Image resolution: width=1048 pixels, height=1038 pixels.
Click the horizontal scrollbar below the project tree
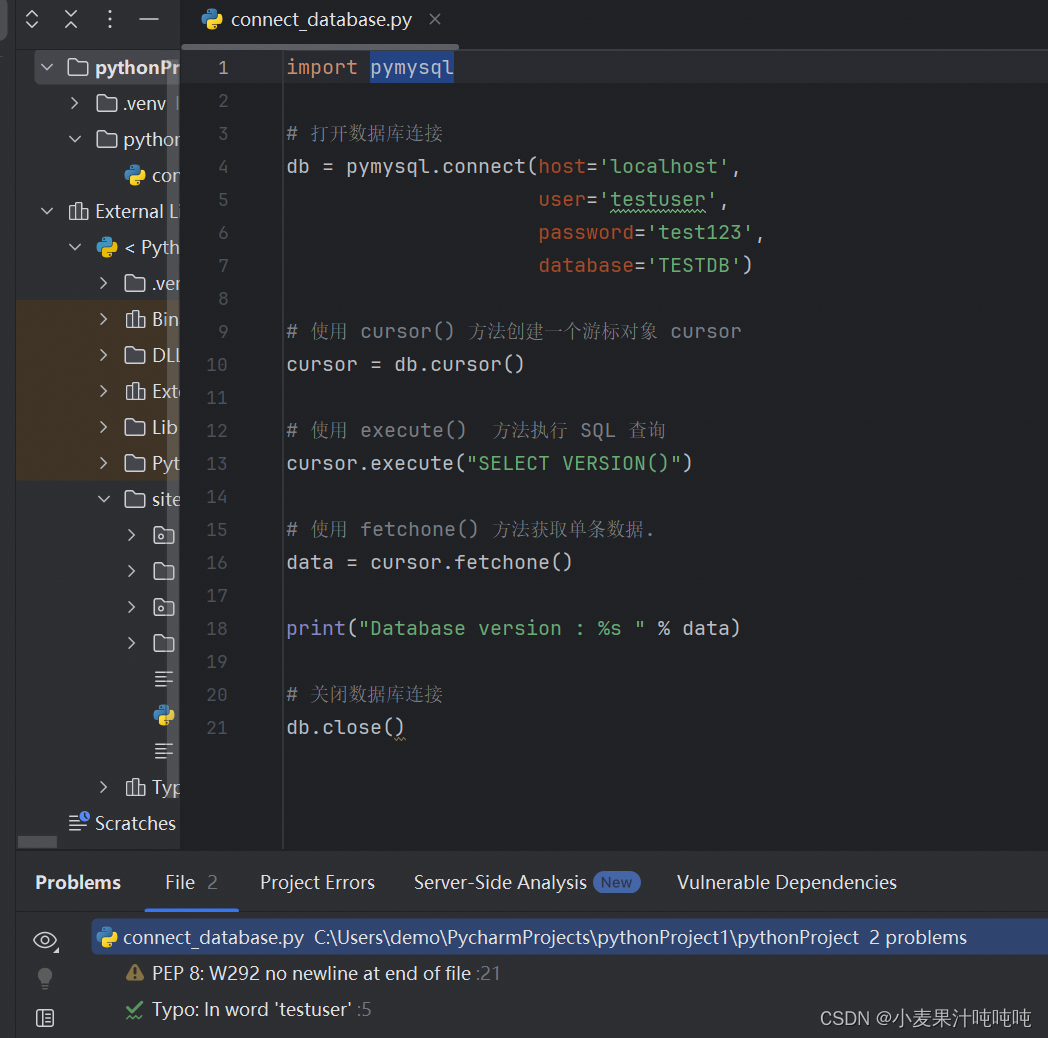(37, 843)
